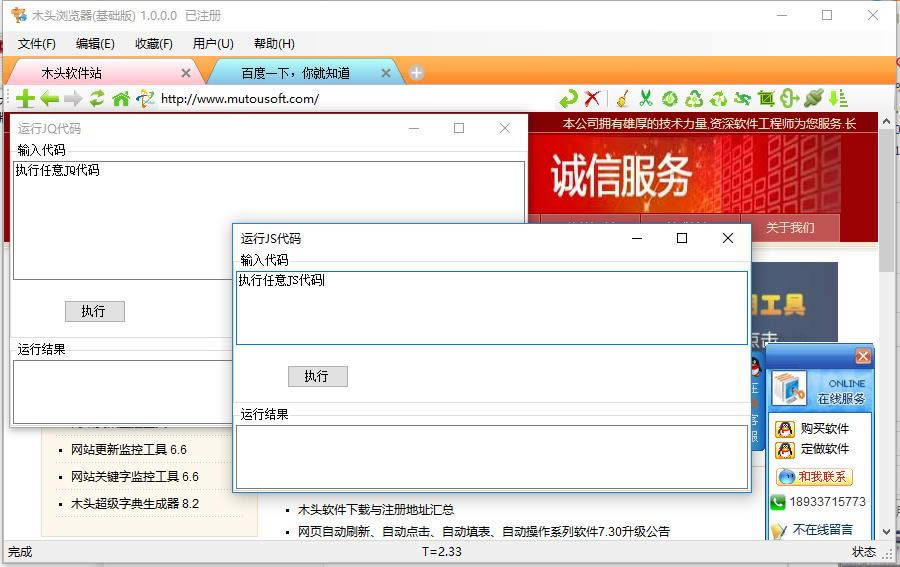Open the 购买软件 QQ link
This screenshot has height=567, width=900.
[x=824, y=429]
